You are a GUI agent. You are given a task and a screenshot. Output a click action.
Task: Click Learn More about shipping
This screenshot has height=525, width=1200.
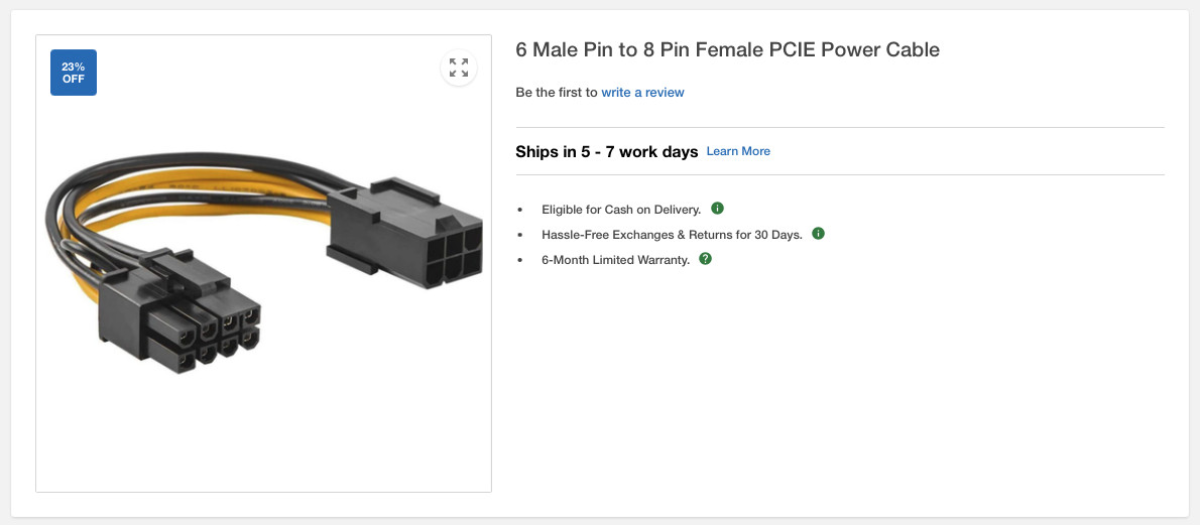tap(738, 151)
